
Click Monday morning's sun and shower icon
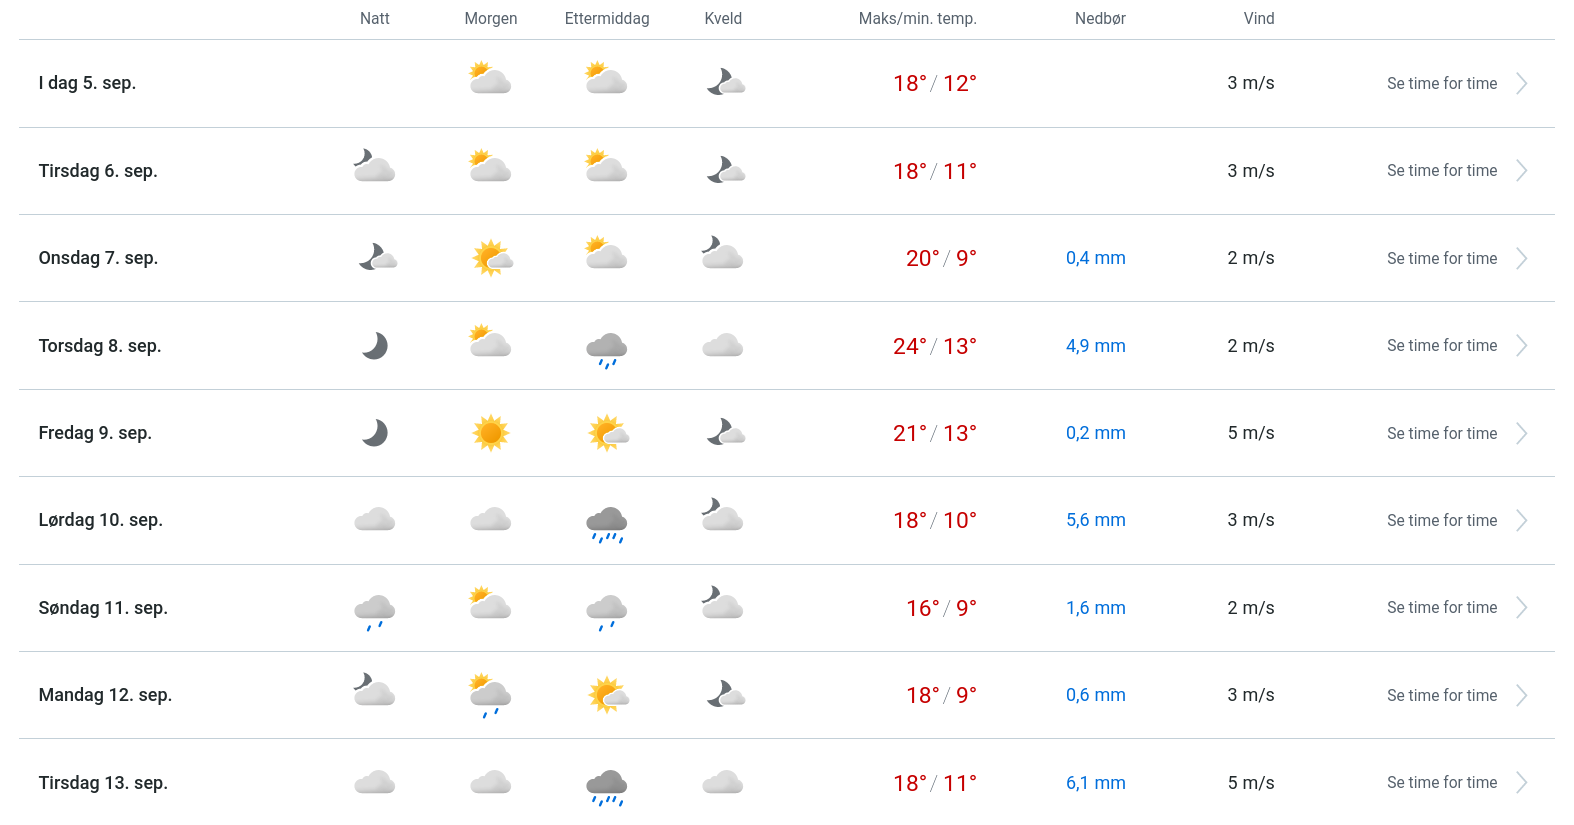pos(491,696)
